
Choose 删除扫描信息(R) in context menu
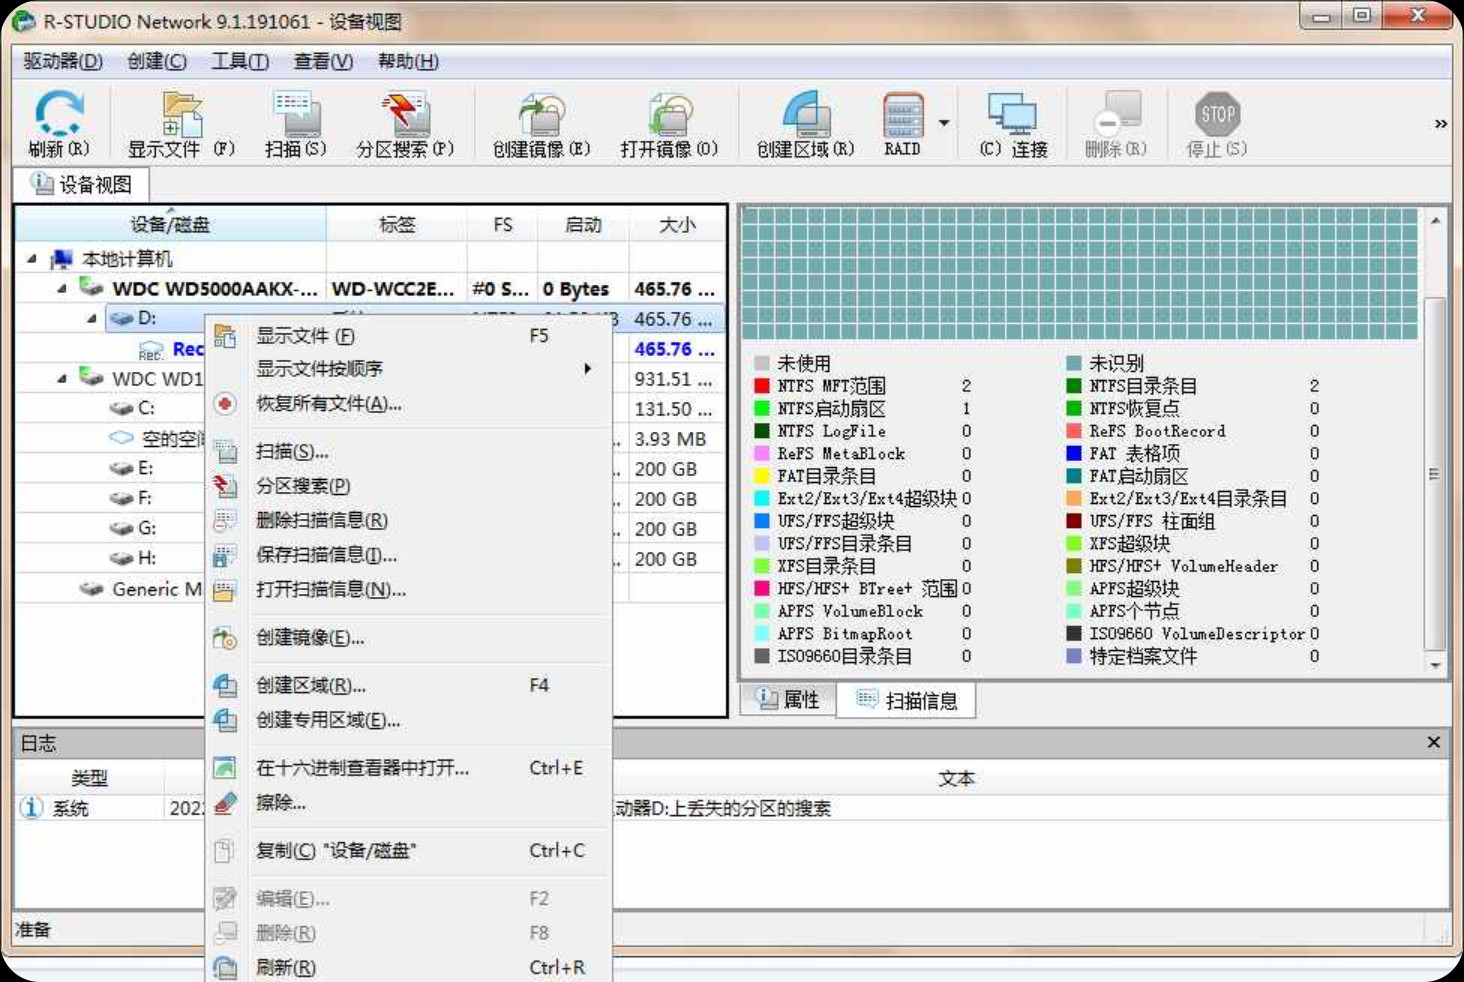click(408, 520)
